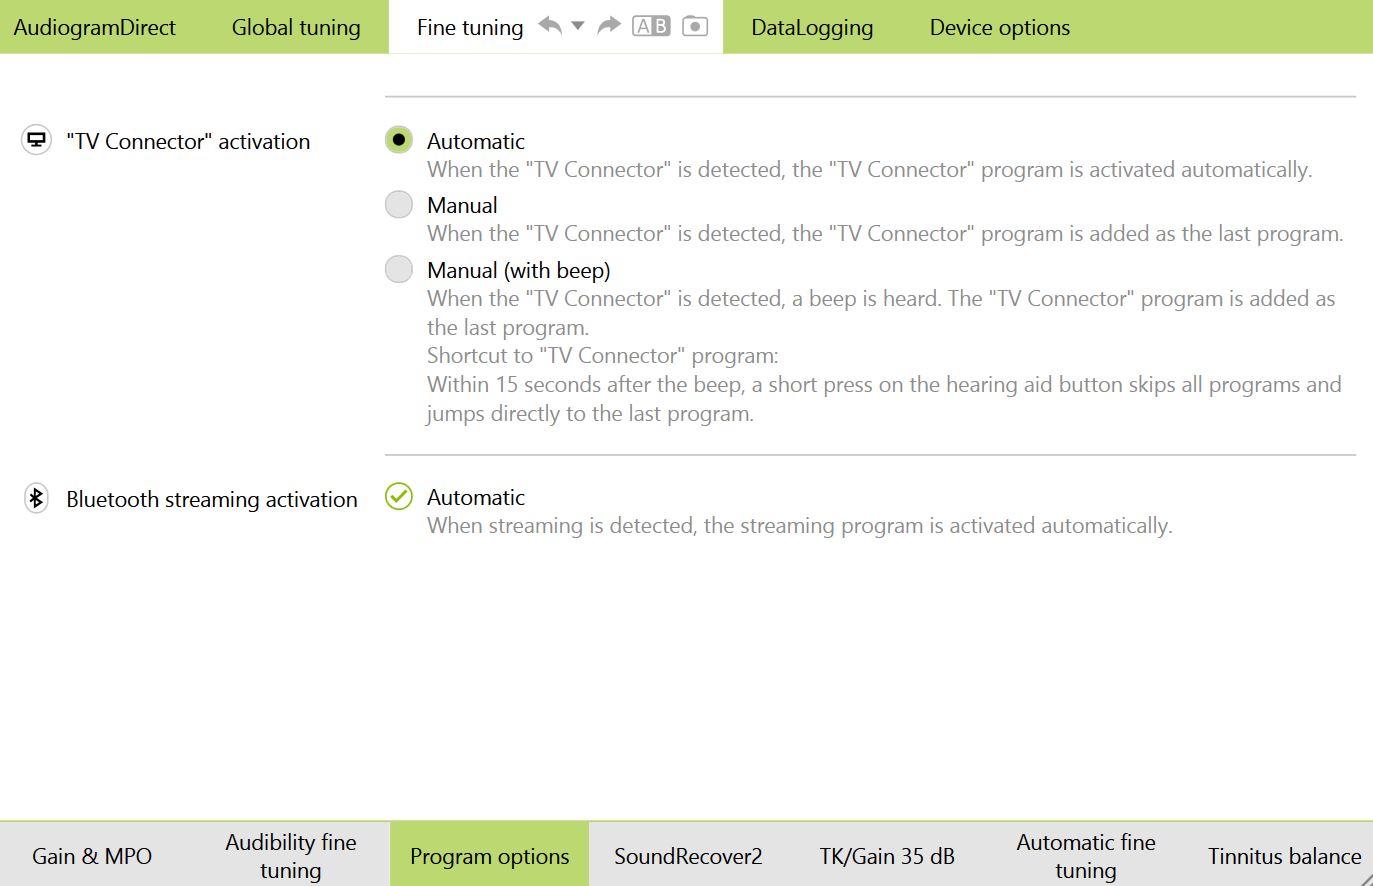Open the Device options tab
The height and width of the screenshot is (886, 1373).
(x=1000, y=27)
